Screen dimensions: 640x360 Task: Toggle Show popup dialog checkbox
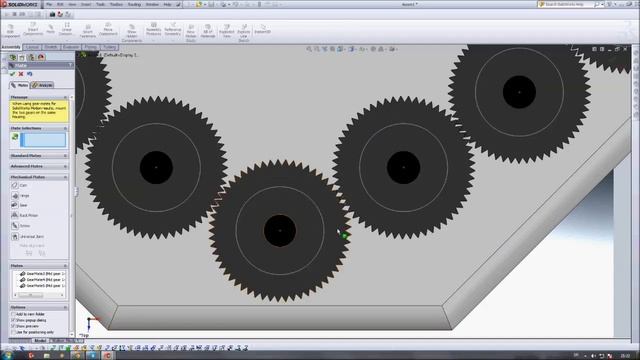[x=13, y=320]
